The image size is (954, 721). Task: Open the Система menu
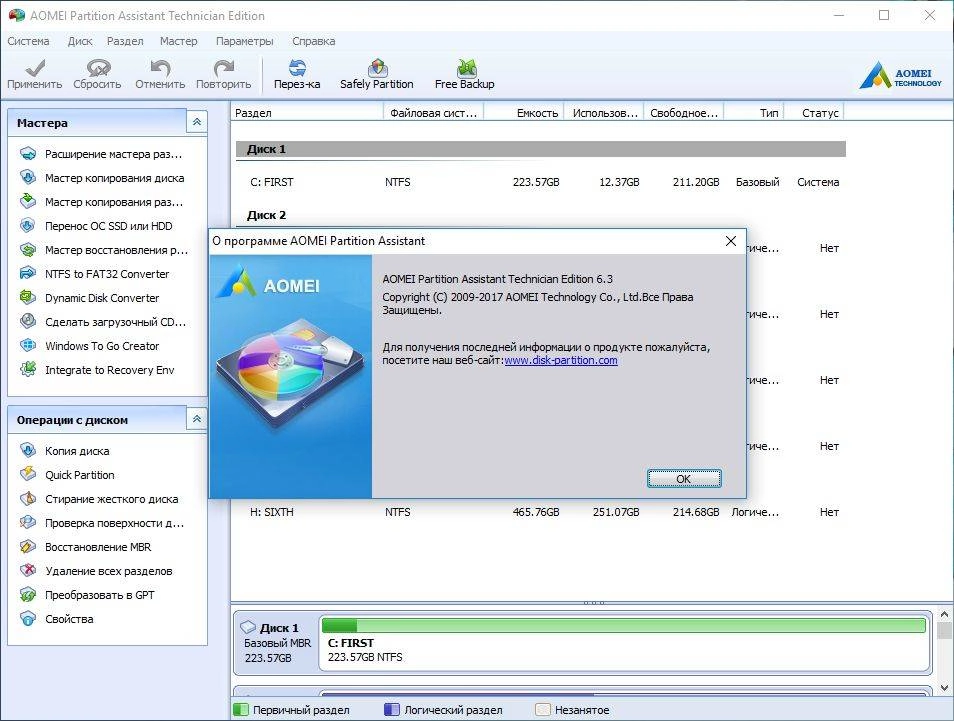(28, 41)
